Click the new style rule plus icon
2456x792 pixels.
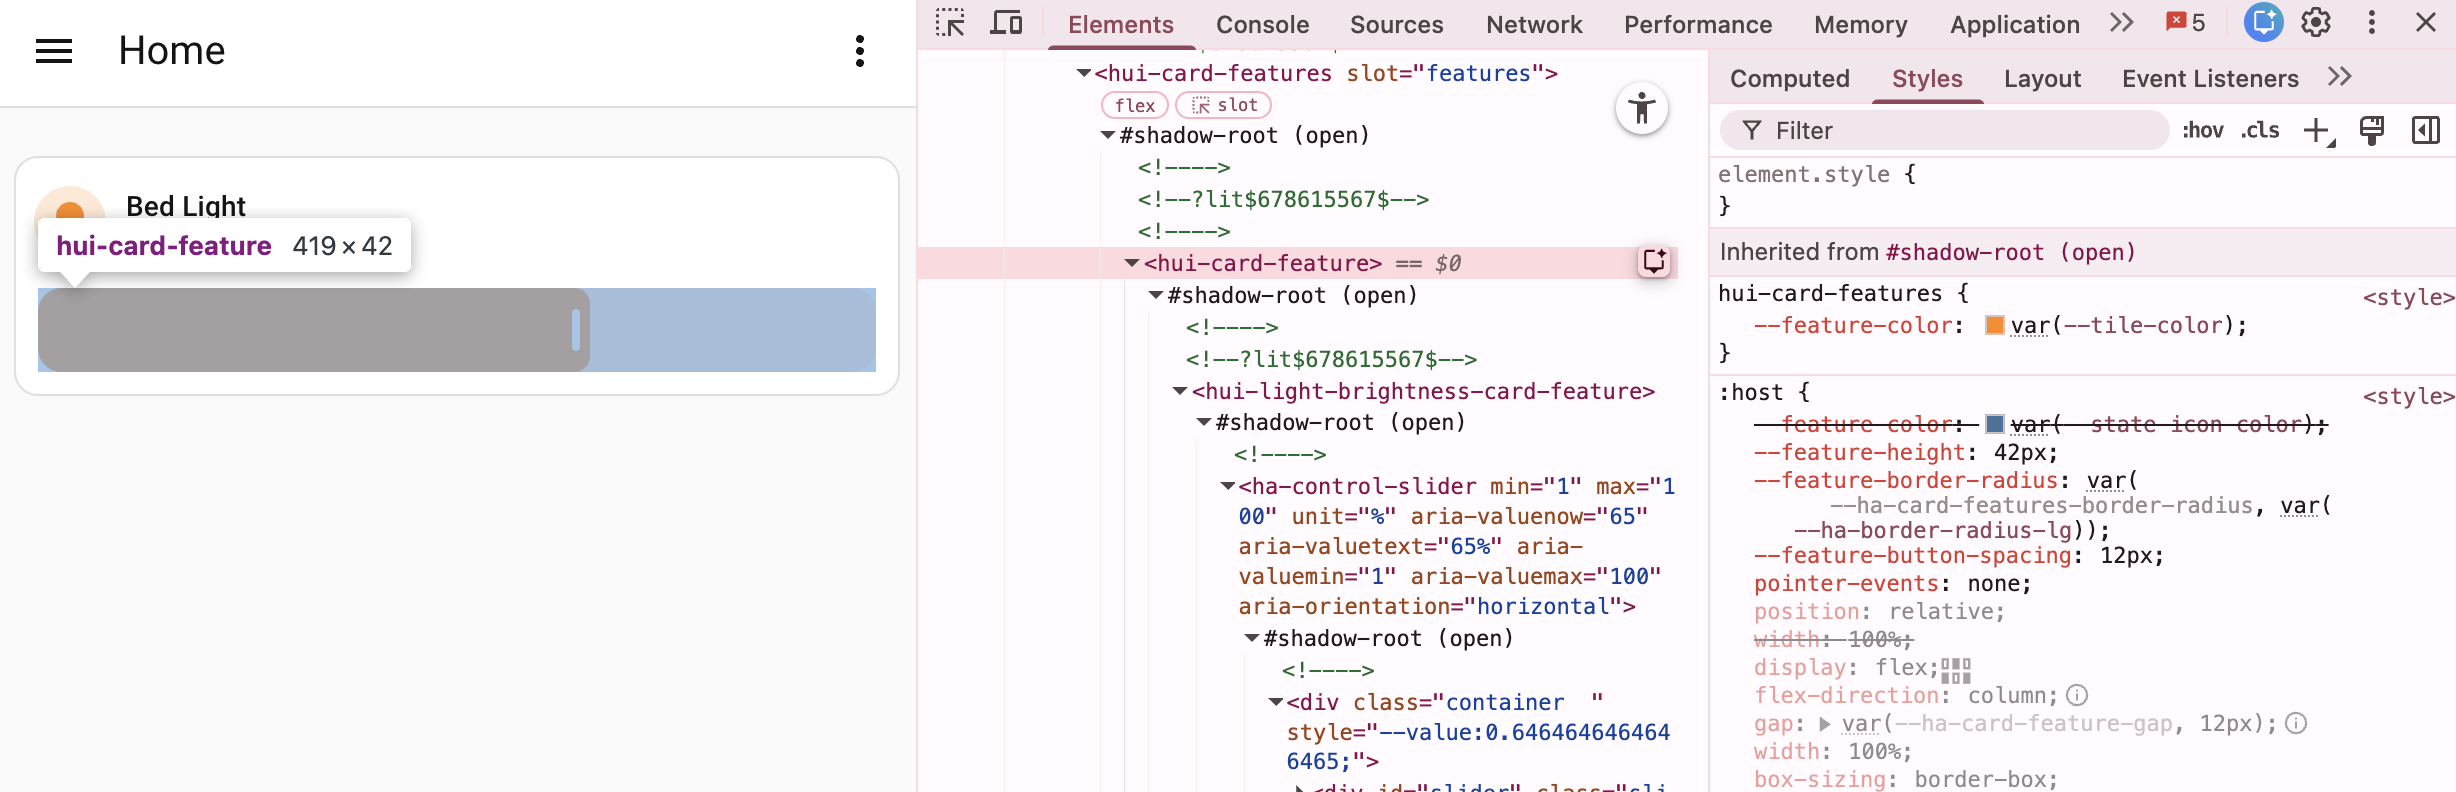tap(2316, 131)
